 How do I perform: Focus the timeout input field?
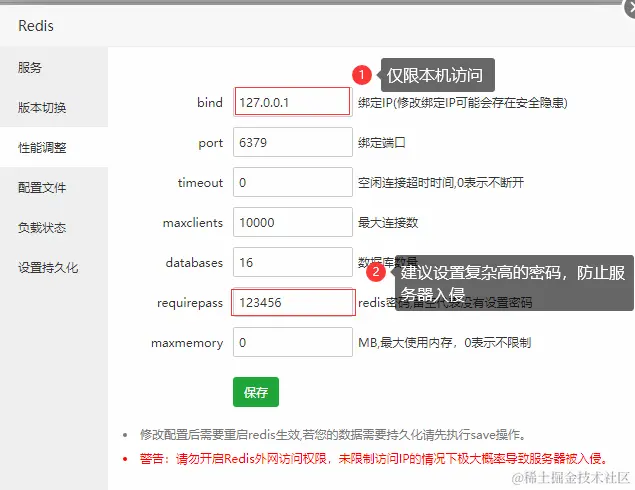tap(292, 182)
